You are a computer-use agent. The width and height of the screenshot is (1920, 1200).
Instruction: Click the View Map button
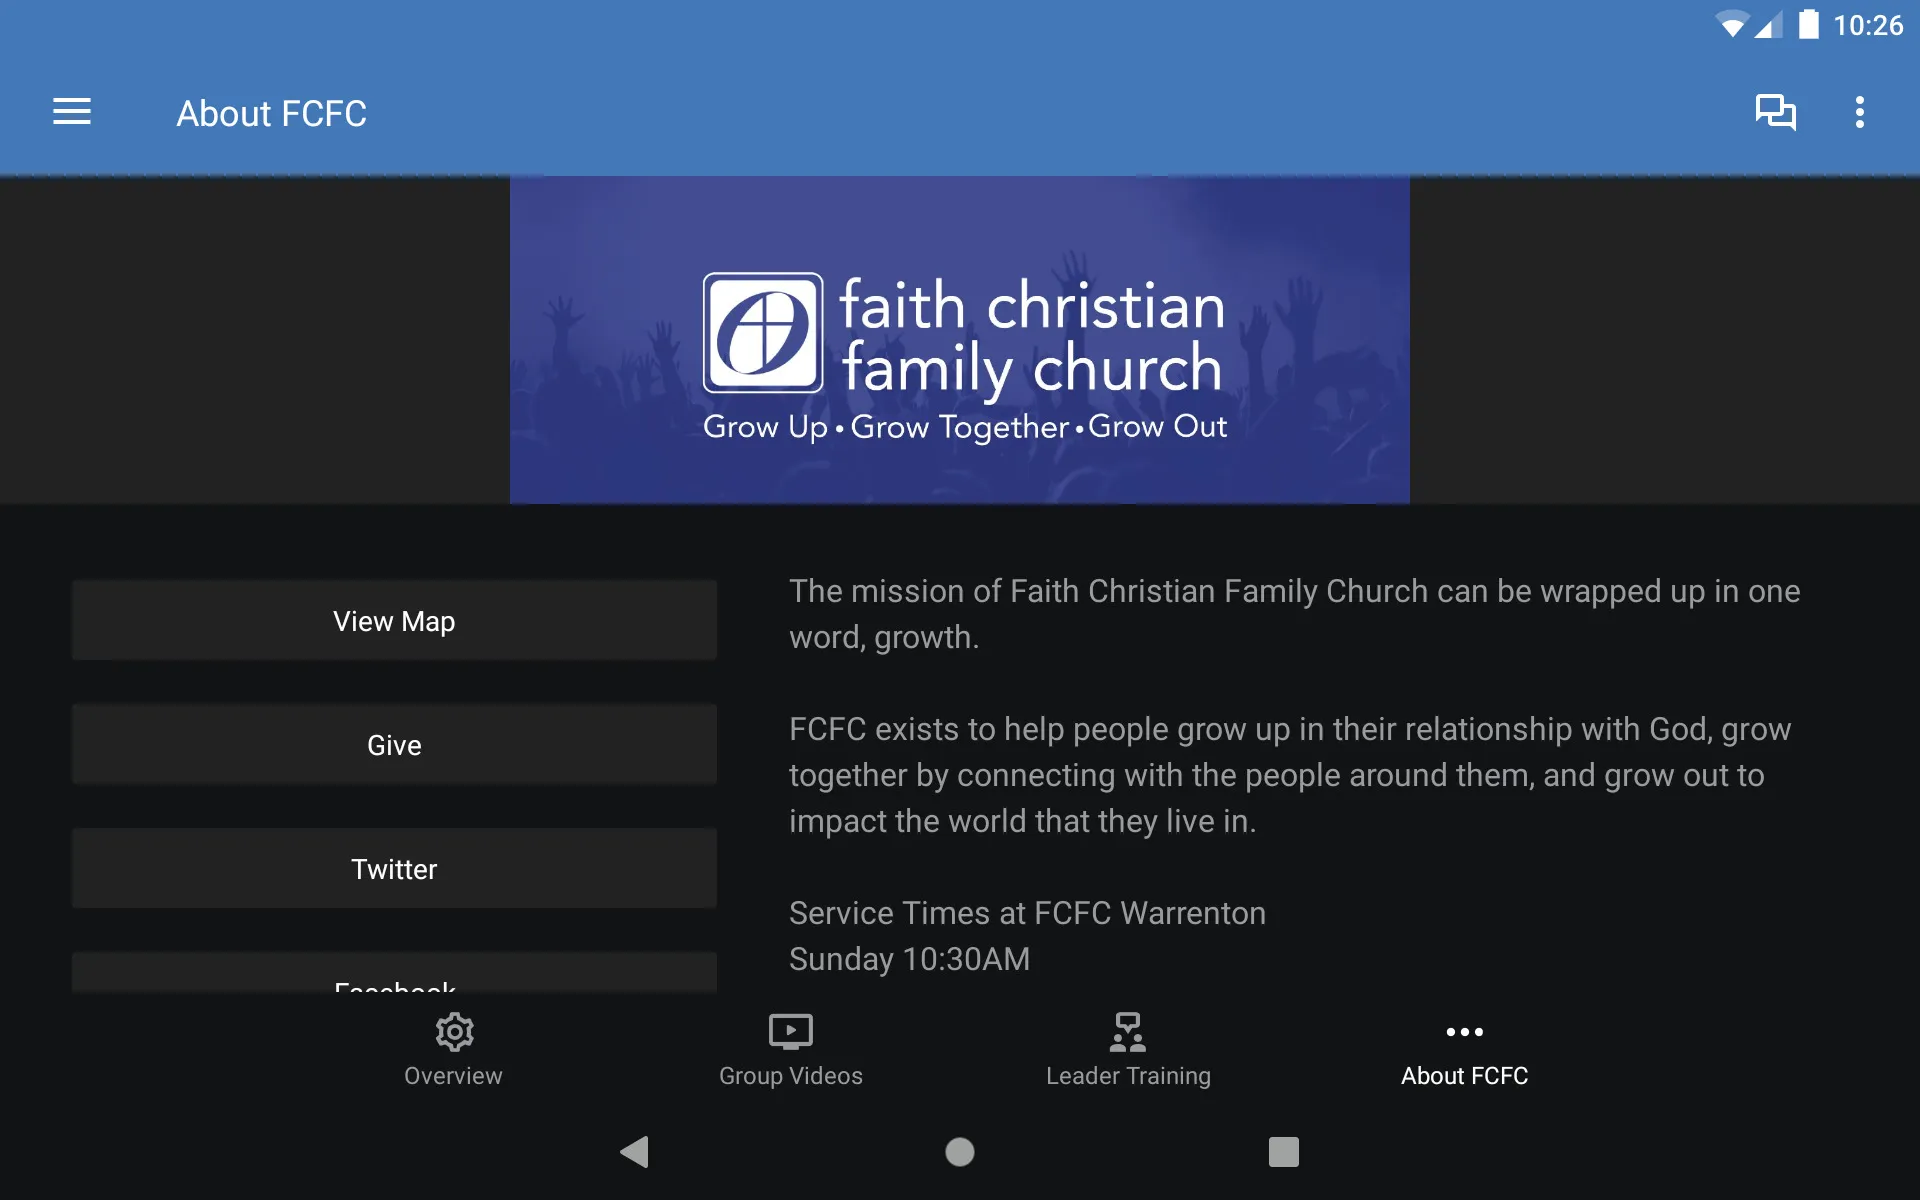(x=394, y=619)
